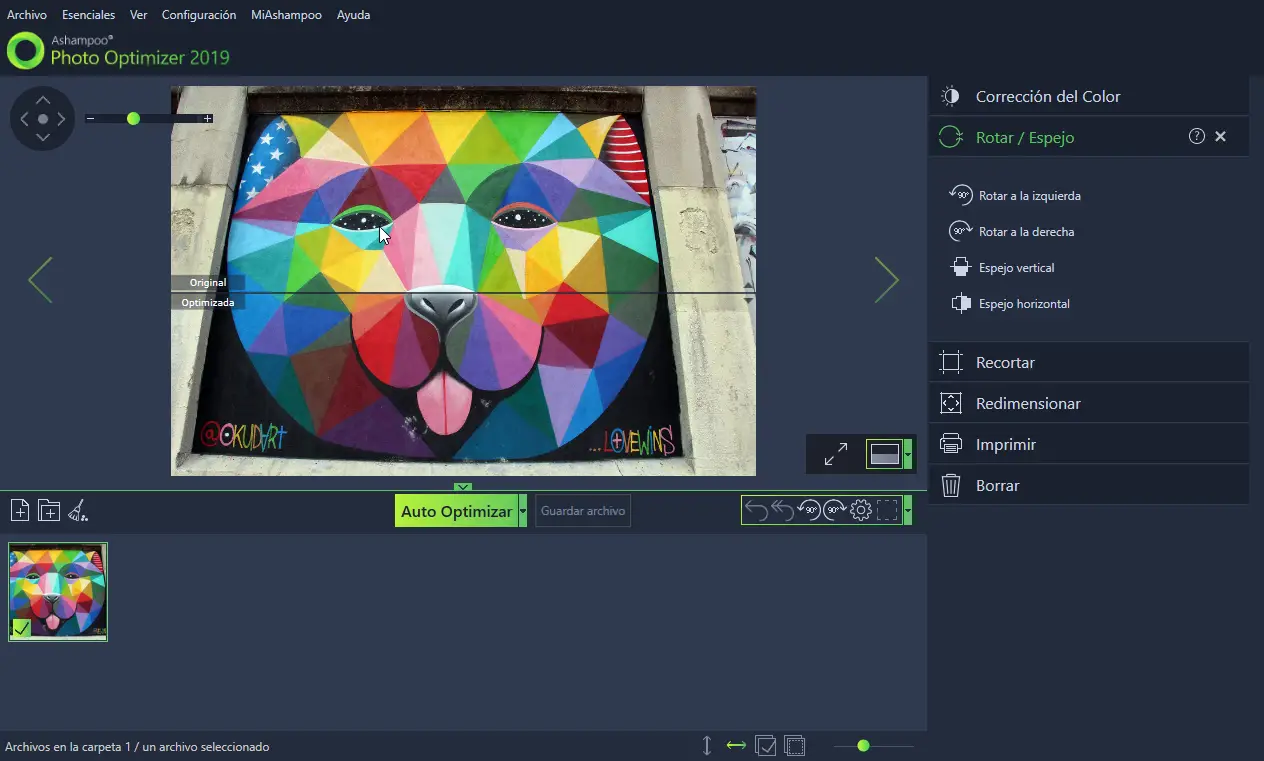The width and height of the screenshot is (1264, 761).
Task: Rotate 90° right from the quick toolbar
Action: pos(835,511)
